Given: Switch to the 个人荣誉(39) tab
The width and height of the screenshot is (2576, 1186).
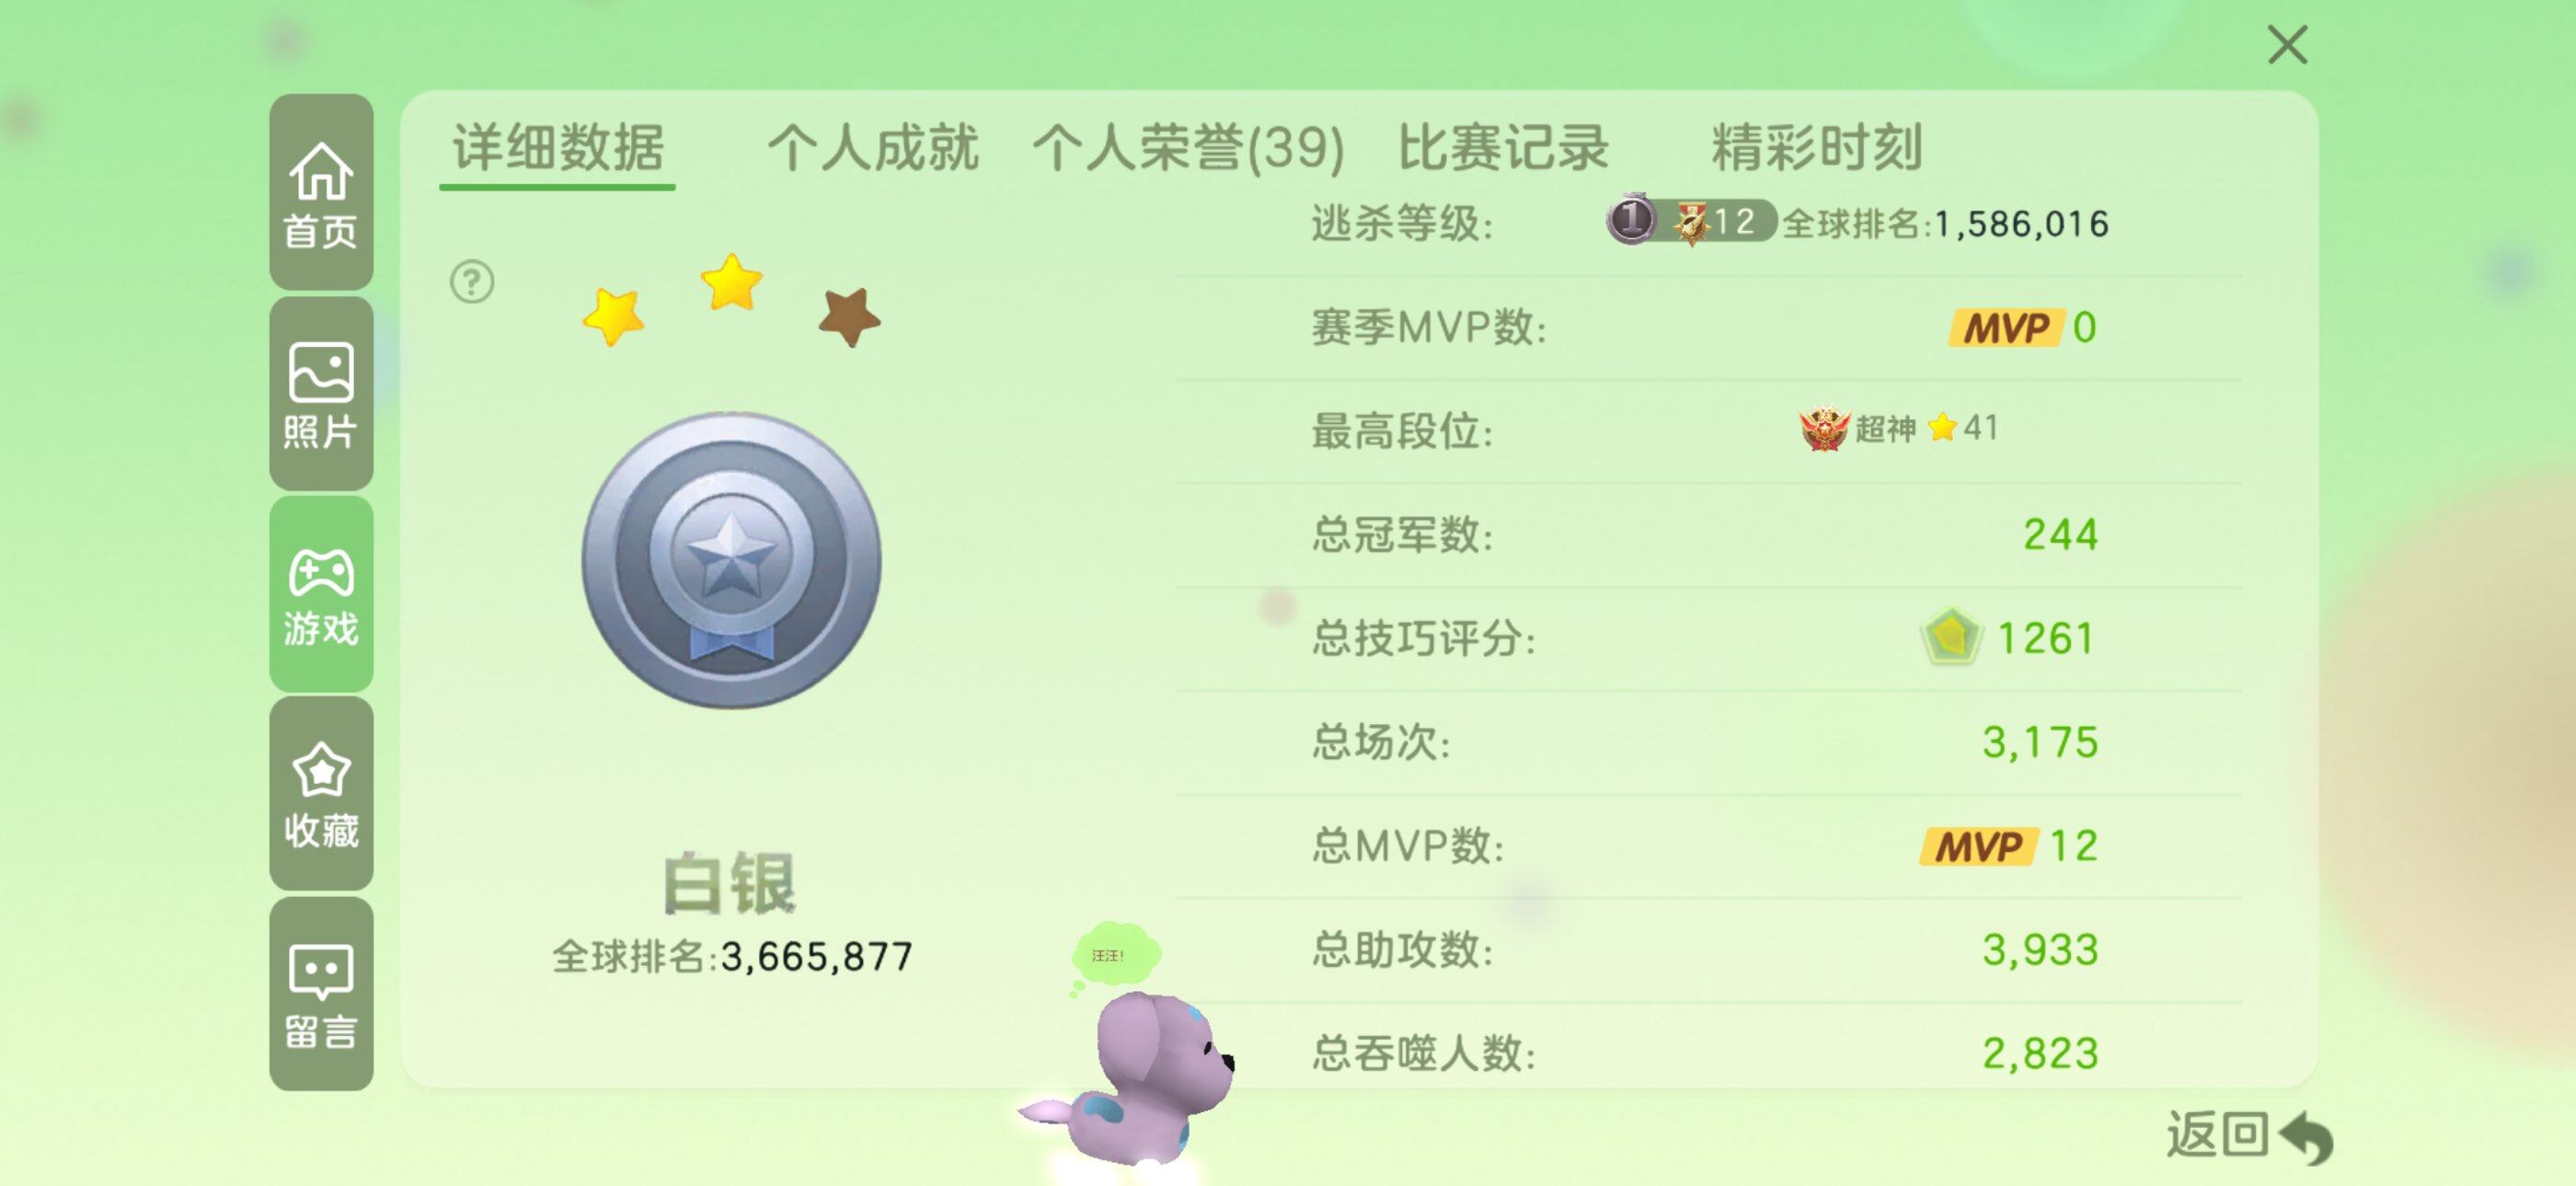Looking at the screenshot, I should click(1188, 148).
